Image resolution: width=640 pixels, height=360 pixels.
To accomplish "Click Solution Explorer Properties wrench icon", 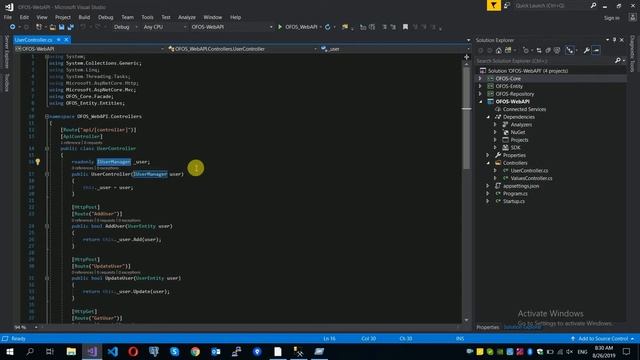I will pyautogui.click(x=586, y=50).
